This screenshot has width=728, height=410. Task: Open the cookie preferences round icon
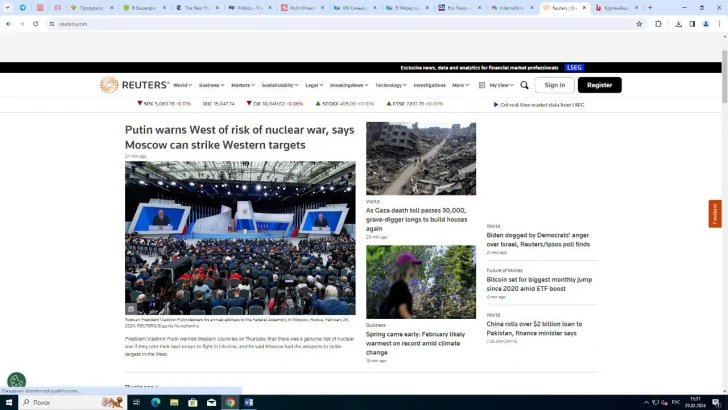pos(16,381)
